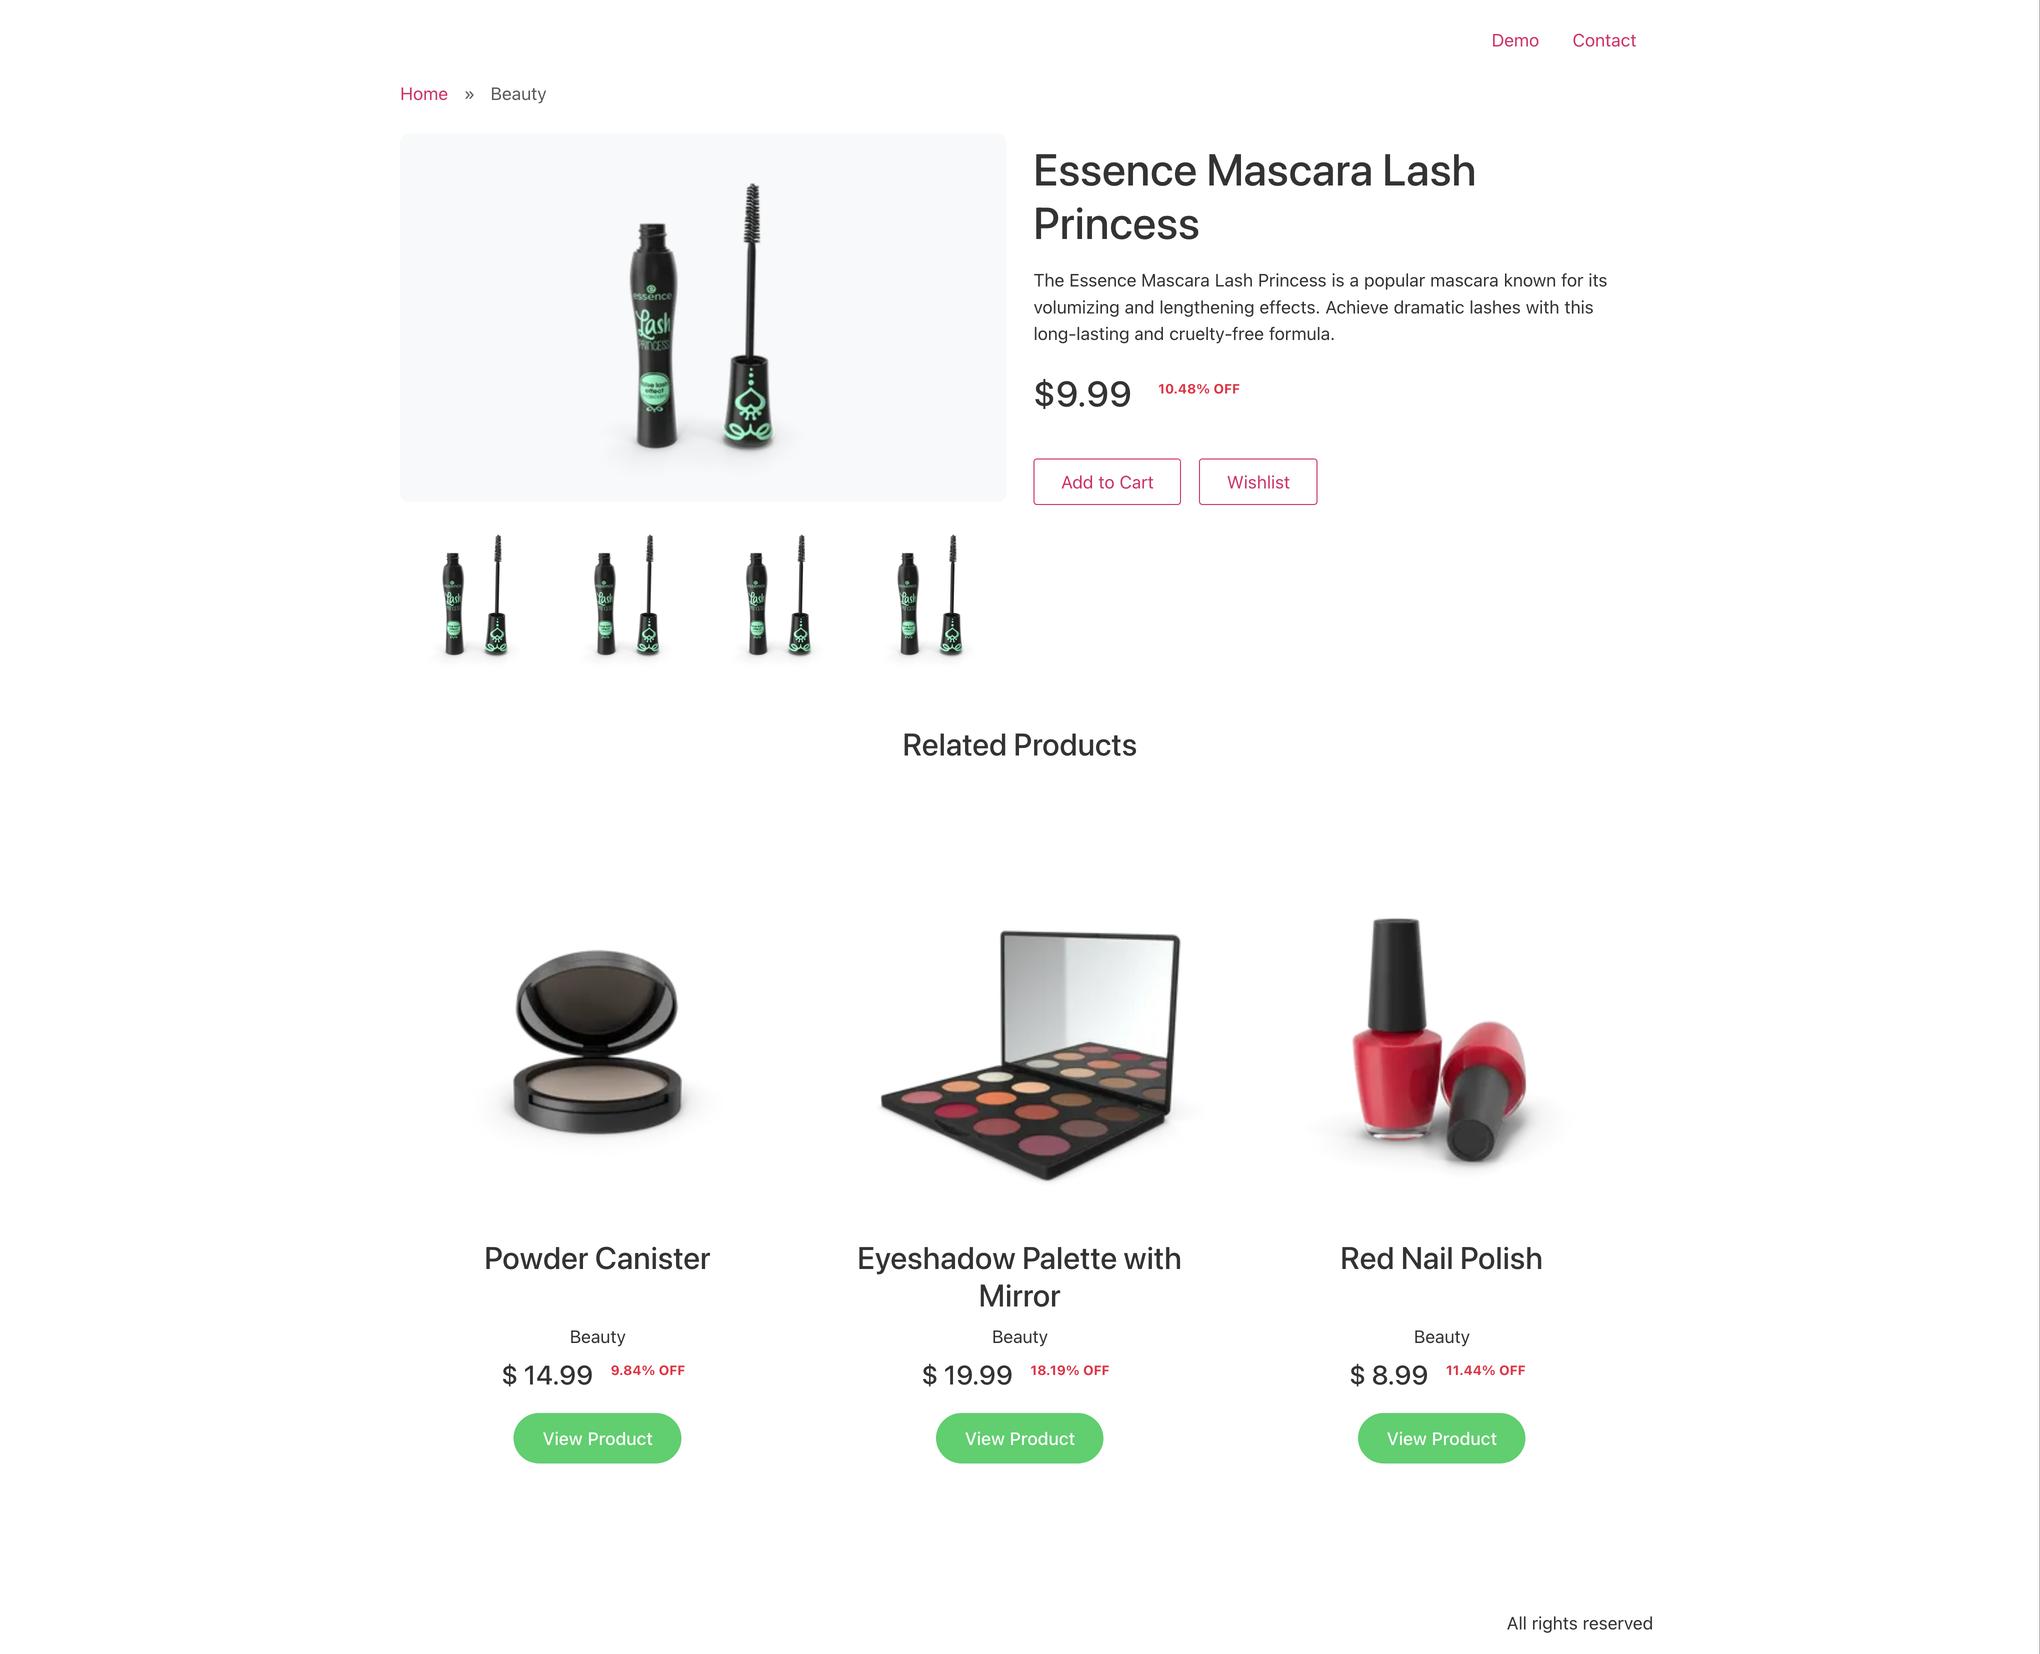Screen dimensions: 2040x1654
Task: Select the third mascara thumbnail
Action: 779,596
